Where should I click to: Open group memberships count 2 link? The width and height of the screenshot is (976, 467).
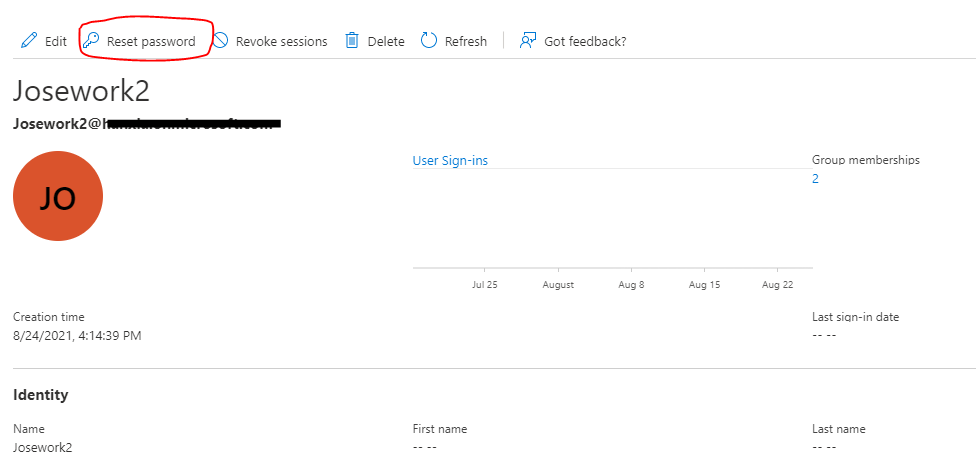815,179
